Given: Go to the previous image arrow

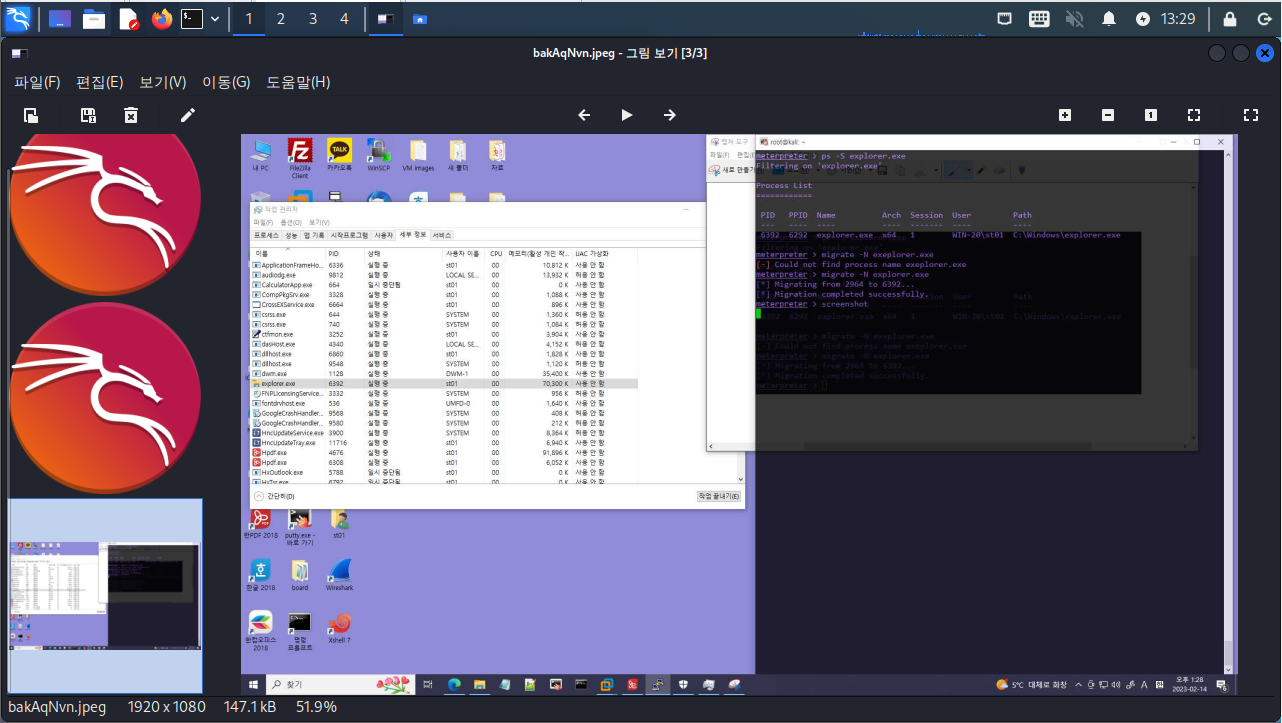Looking at the screenshot, I should (x=584, y=115).
